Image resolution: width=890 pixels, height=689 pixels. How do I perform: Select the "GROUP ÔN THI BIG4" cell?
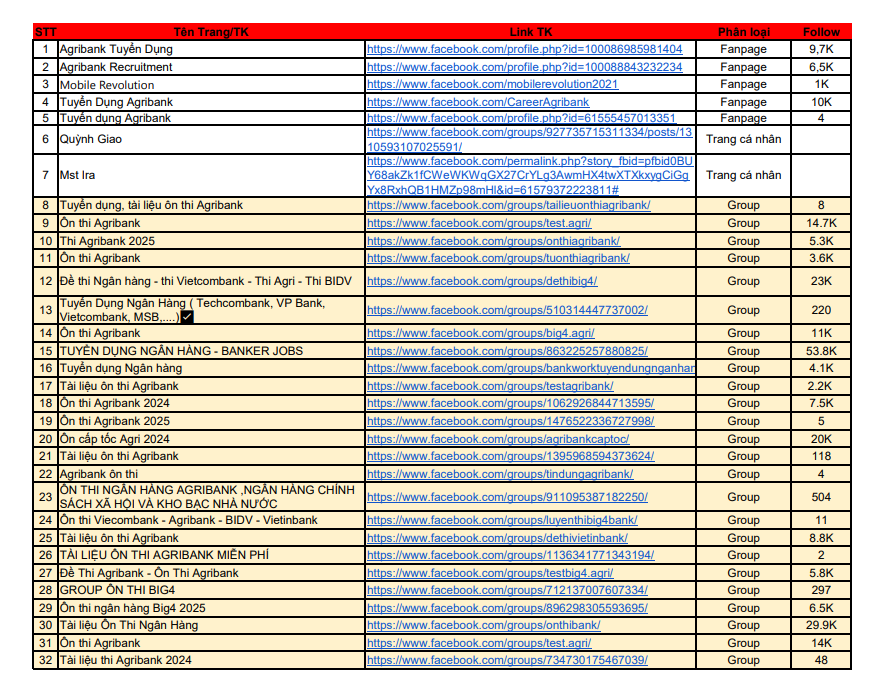tap(117, 590)
